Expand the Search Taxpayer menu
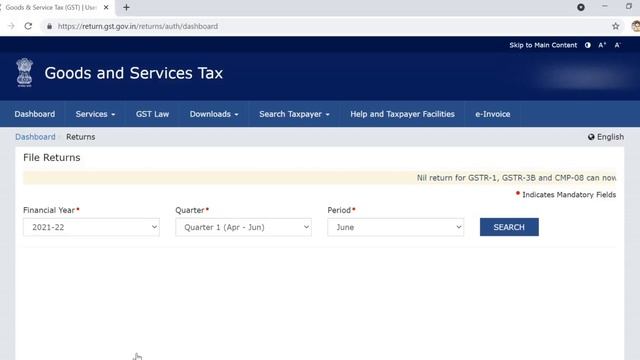 294,114
